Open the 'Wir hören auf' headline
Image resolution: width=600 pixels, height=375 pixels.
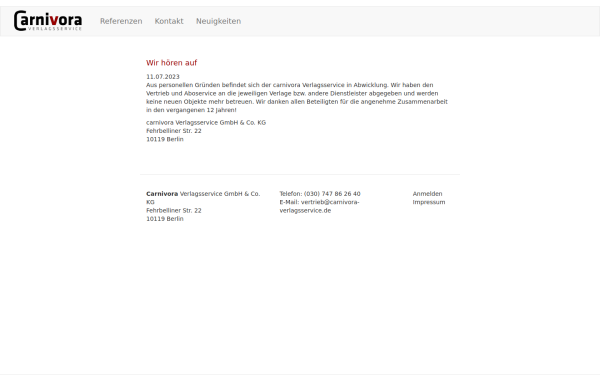pos(171,63)
